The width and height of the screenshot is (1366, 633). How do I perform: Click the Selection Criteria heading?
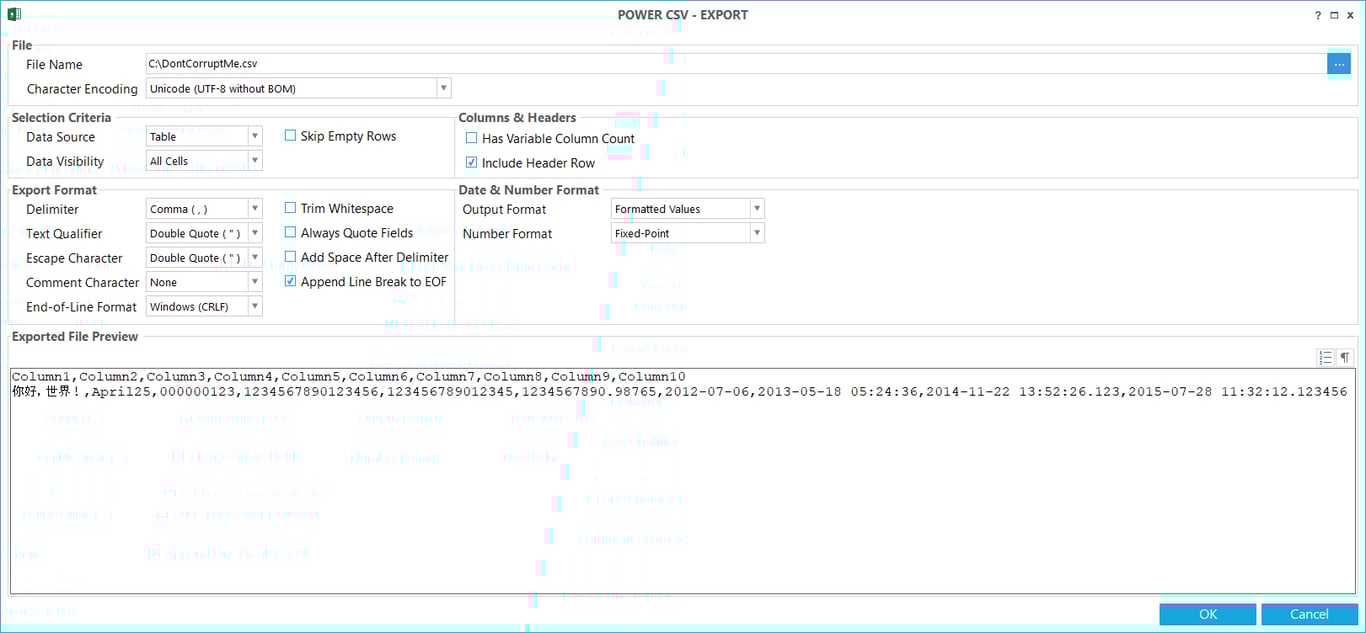tap(62, 118)
